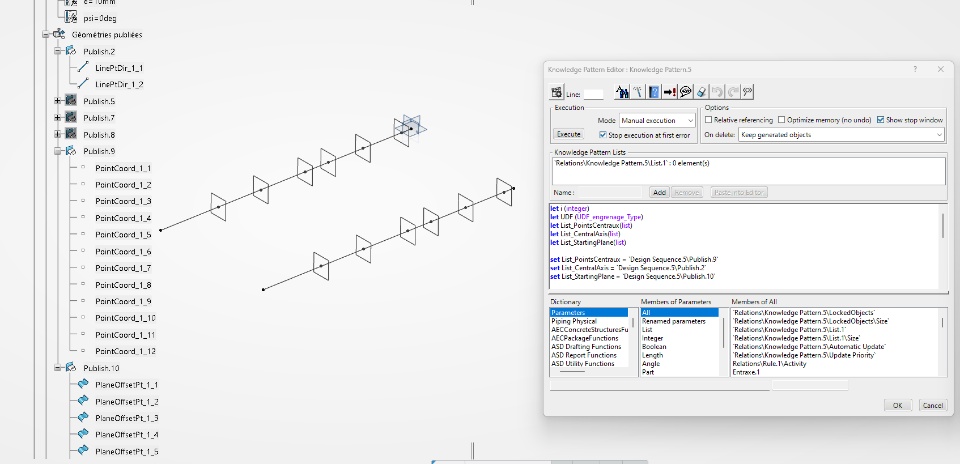Click the Remove button
Screen dimensions: 960x464
686,192
